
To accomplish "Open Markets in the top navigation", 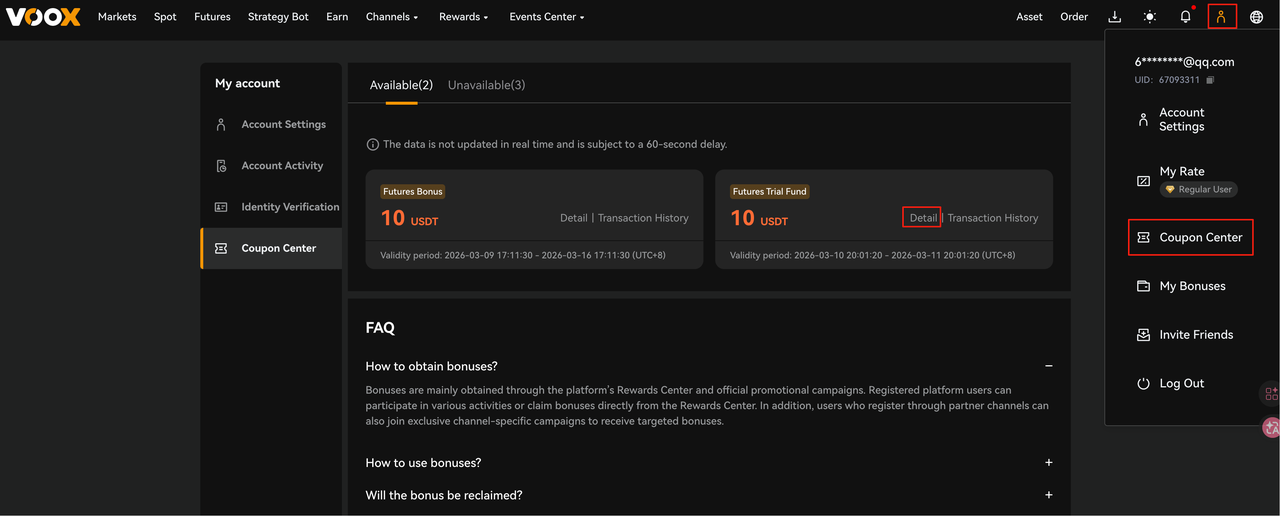I will click(x=117, y=17).
